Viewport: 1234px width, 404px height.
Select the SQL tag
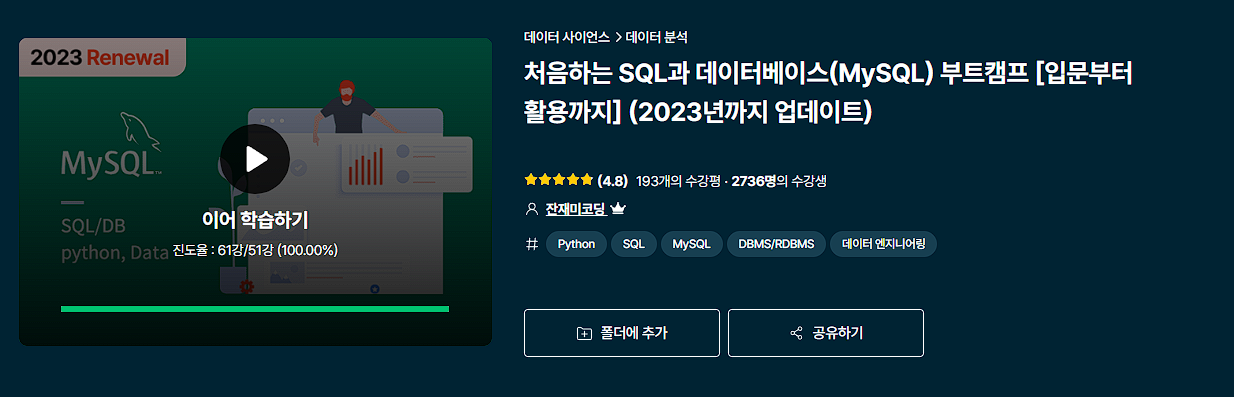click(x=634, y=244)
